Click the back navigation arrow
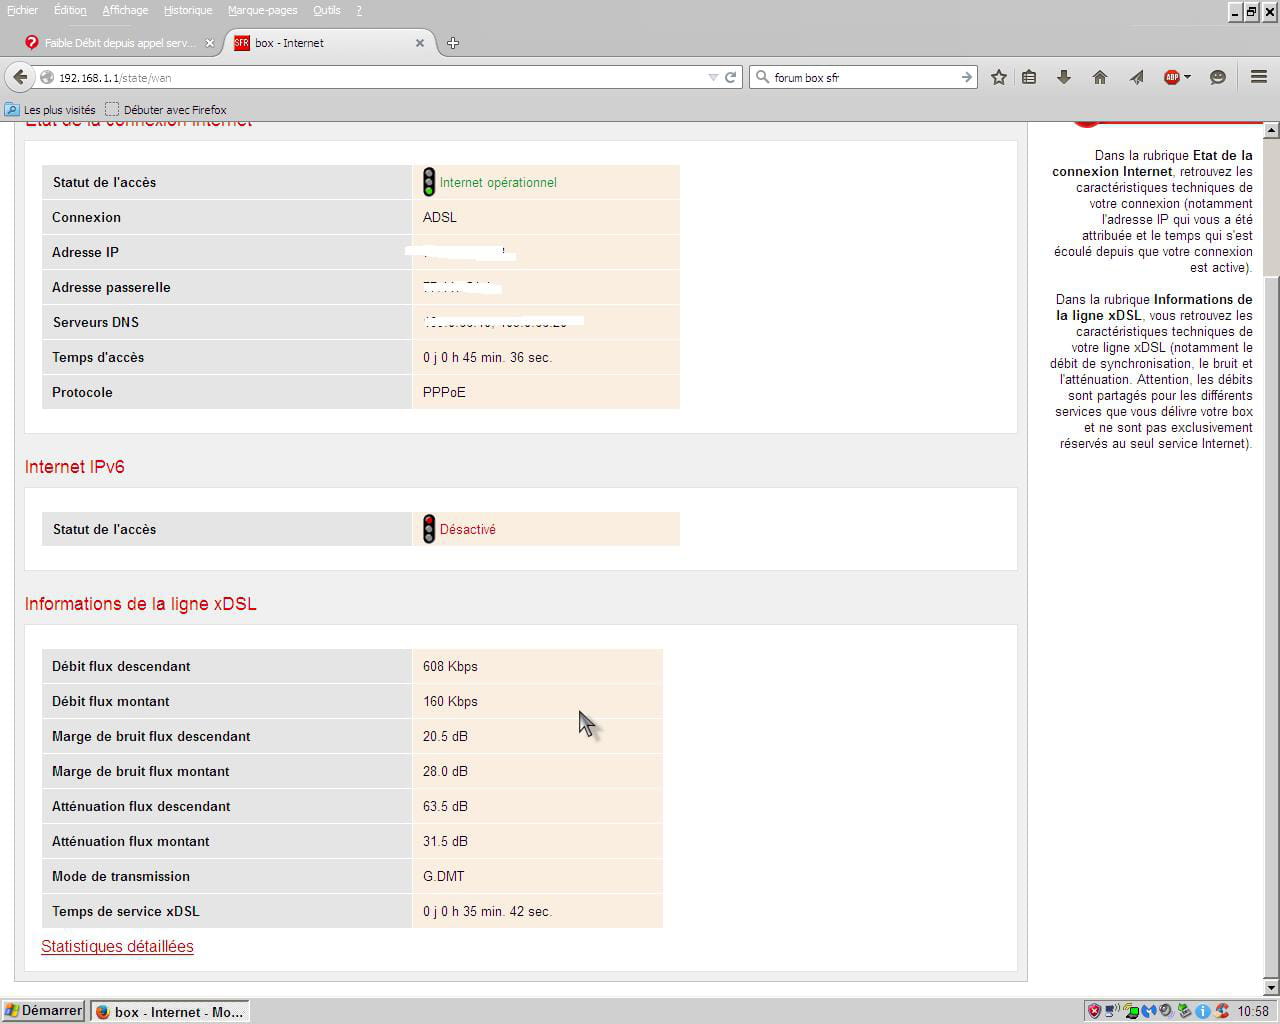This screenshot has width=1280, height=1024. 20,77
